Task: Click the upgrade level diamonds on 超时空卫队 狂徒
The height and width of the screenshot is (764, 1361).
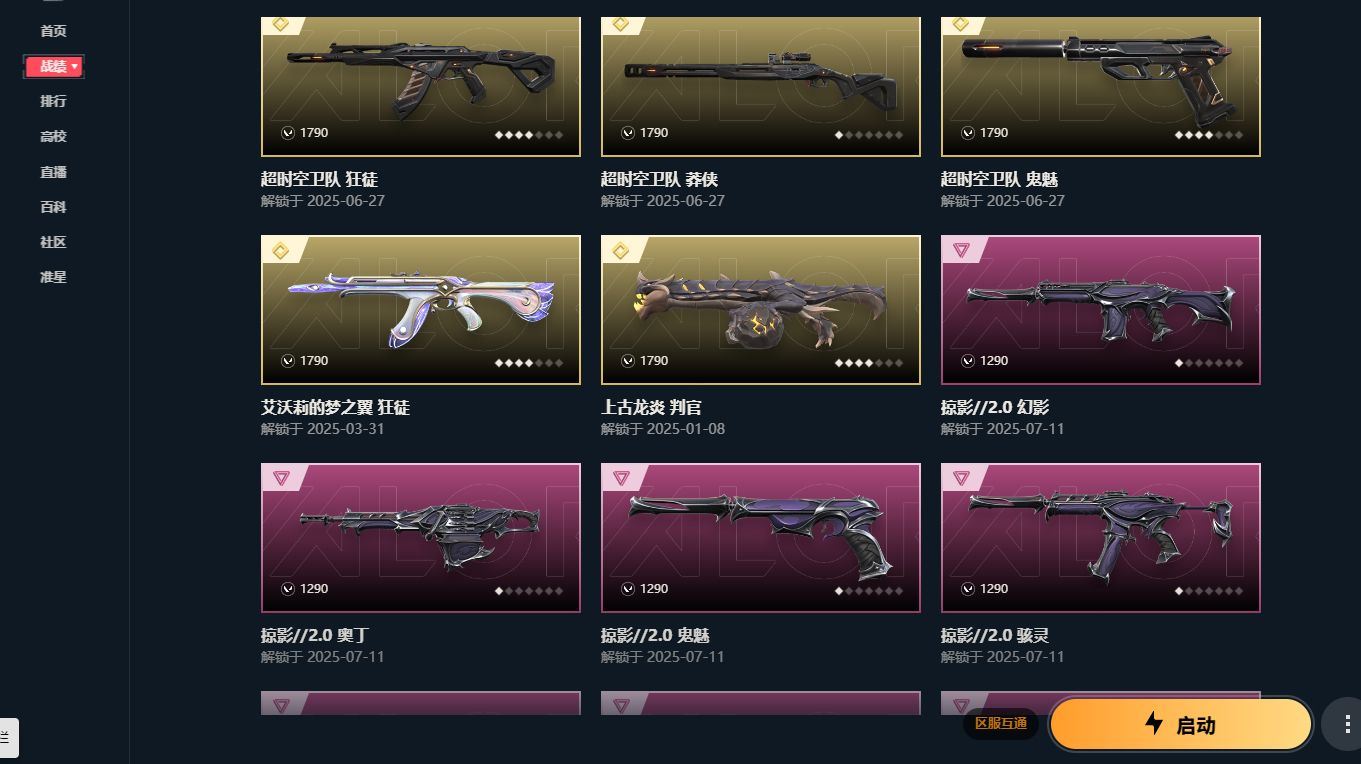Action: [529, 134]
